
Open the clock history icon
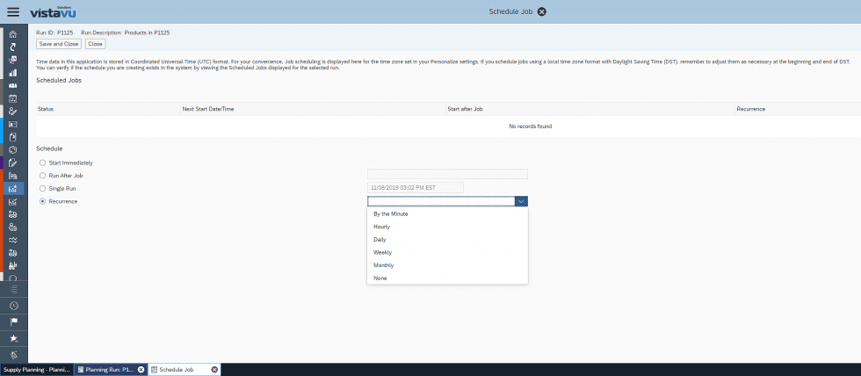(x=14, y=306)
